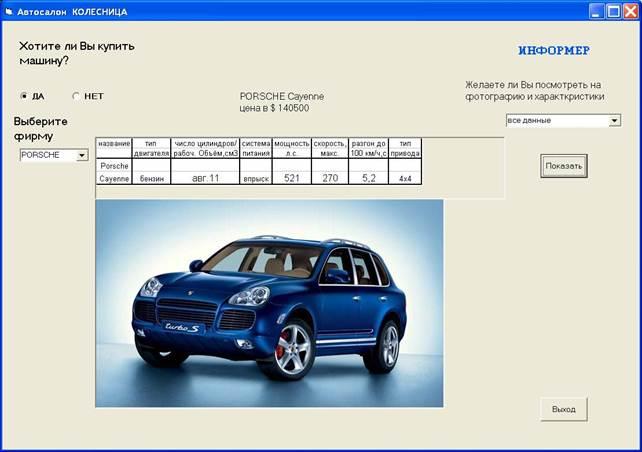Click the ИНФОРМЕР heading
The width and height of the screenshot is (642, 452).
tap(554, 50)
